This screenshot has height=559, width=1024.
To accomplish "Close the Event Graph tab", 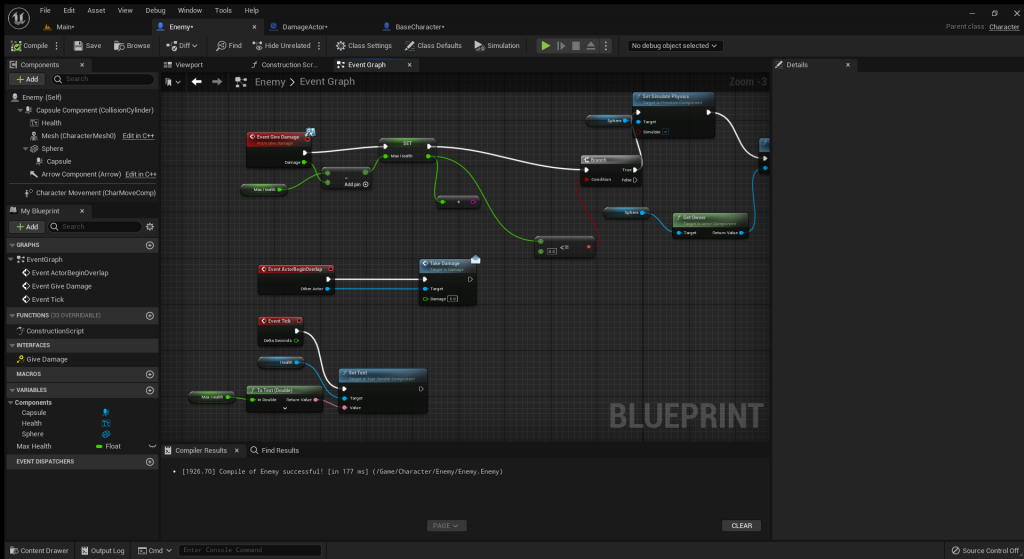I will coord(409,65).
